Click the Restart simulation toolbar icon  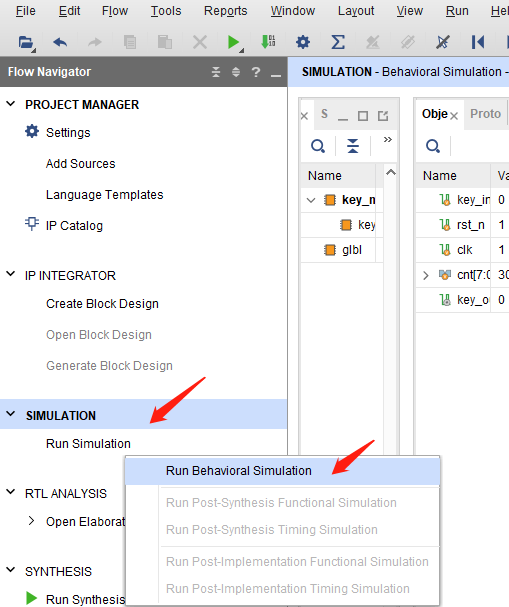click(478, 42)
